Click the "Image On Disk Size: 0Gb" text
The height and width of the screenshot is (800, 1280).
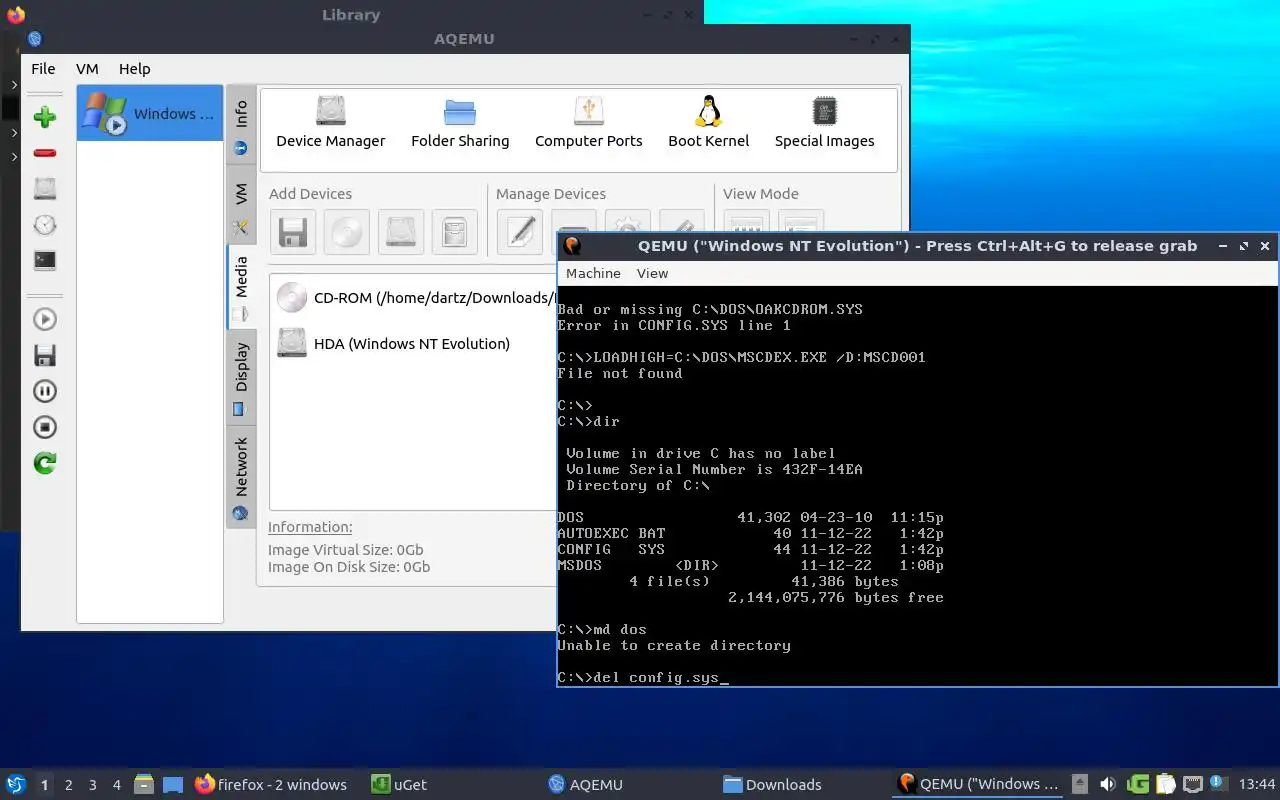pyautogui.click(x=349, y=567)
